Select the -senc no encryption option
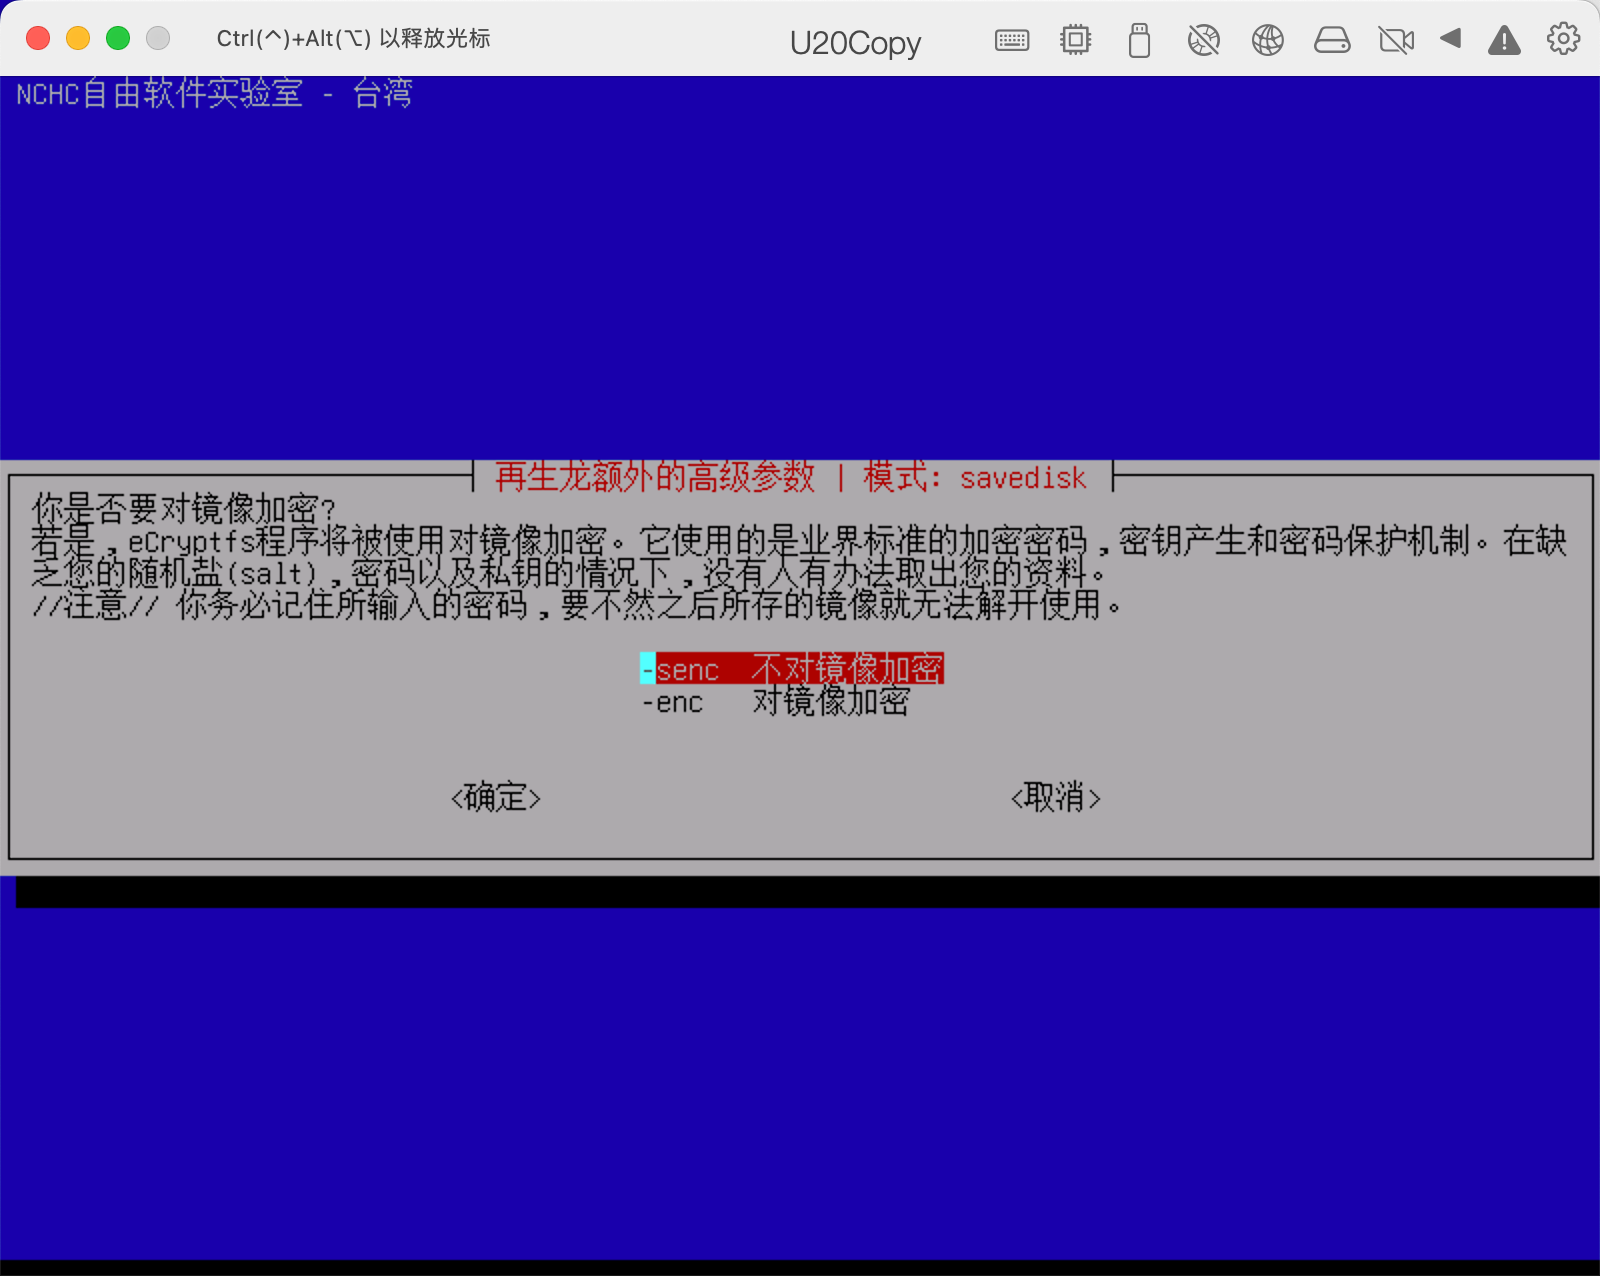Image resolution: width=1600 pixels, height=1276 pixels. pos(793,668)
